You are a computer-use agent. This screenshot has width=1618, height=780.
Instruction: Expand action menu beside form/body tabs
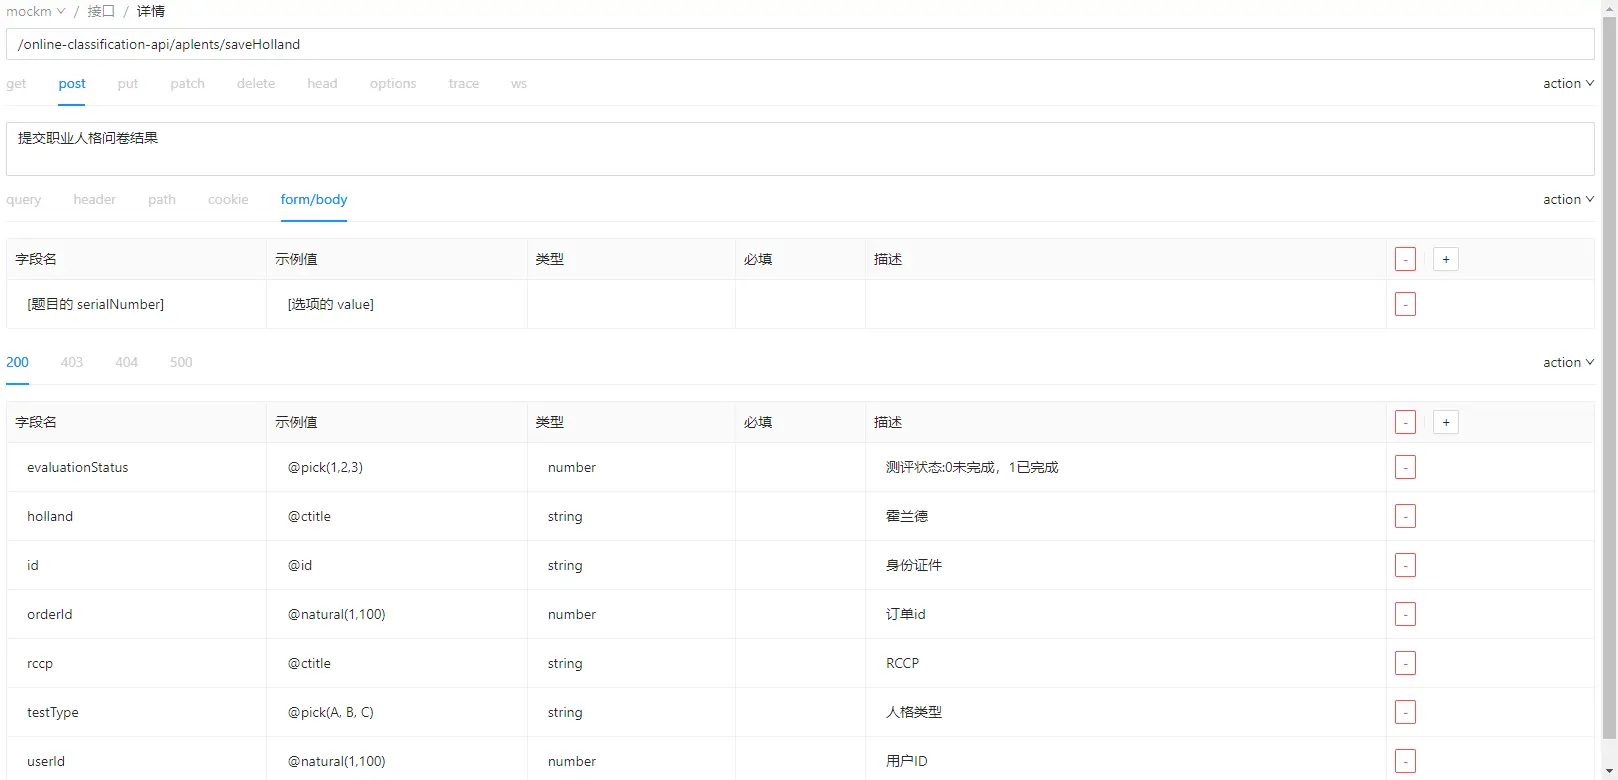pyautogui.click(x=1567, y=200)
